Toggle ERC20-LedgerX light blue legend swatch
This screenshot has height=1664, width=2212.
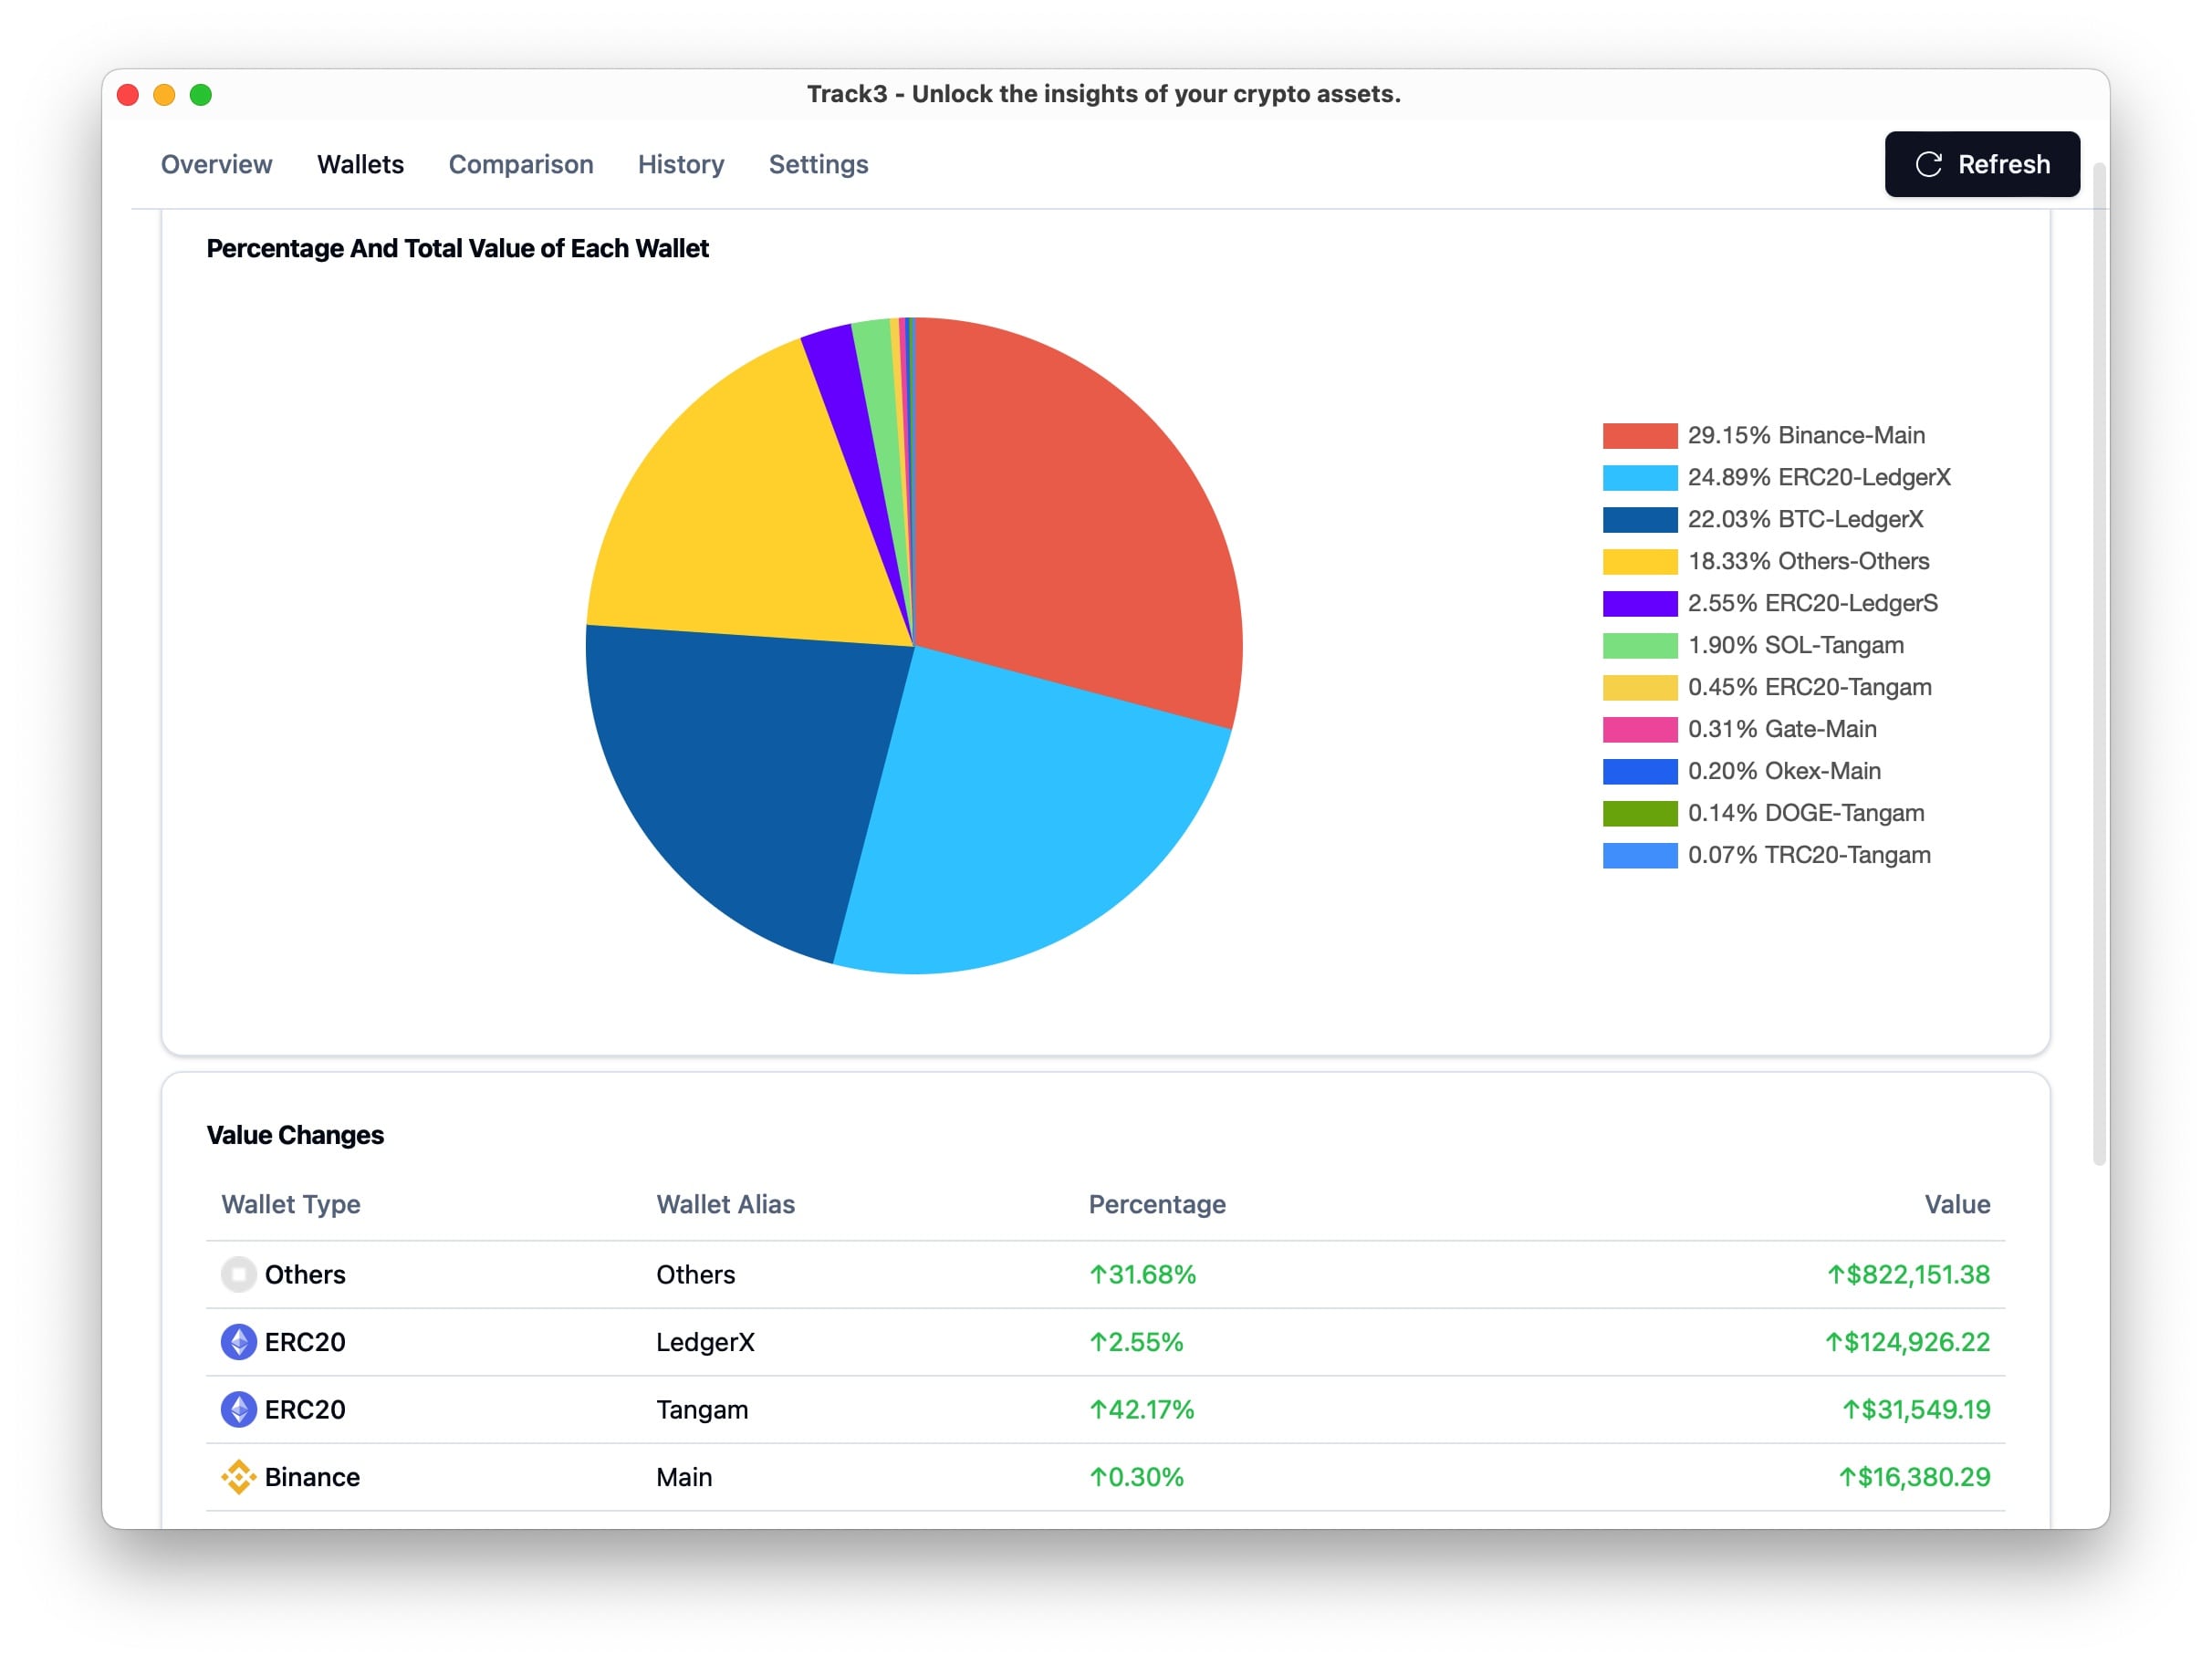[1639, 478]
